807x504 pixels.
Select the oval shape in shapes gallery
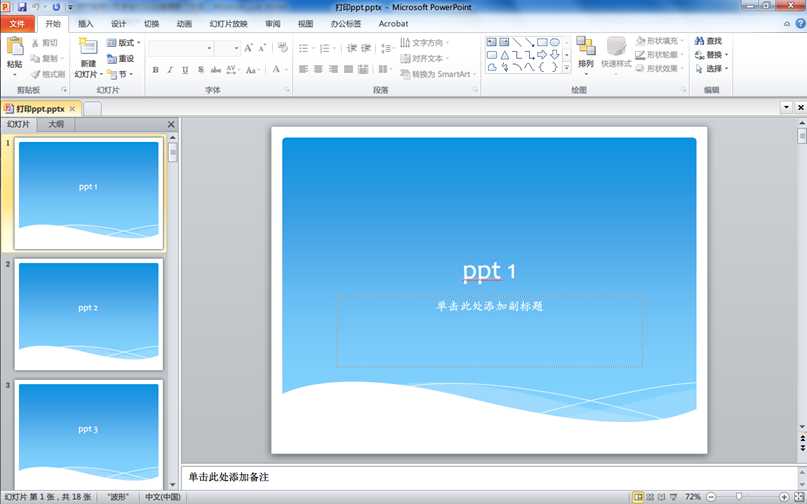coord(555,42)
